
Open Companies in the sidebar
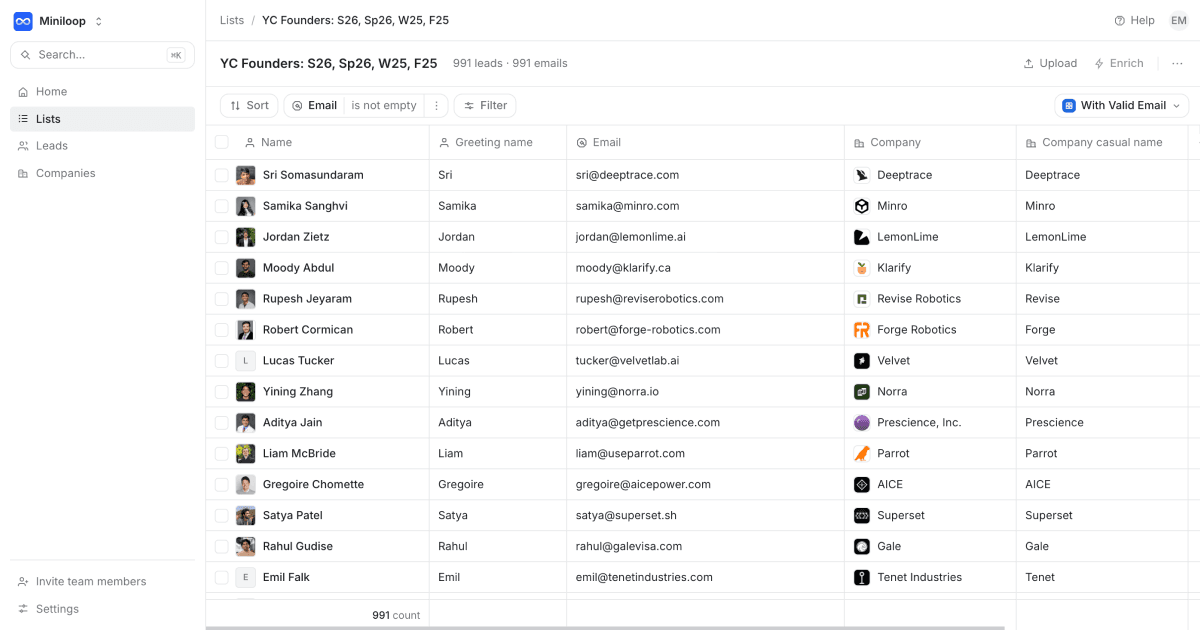pyautogui.click(x=102, y=173)
